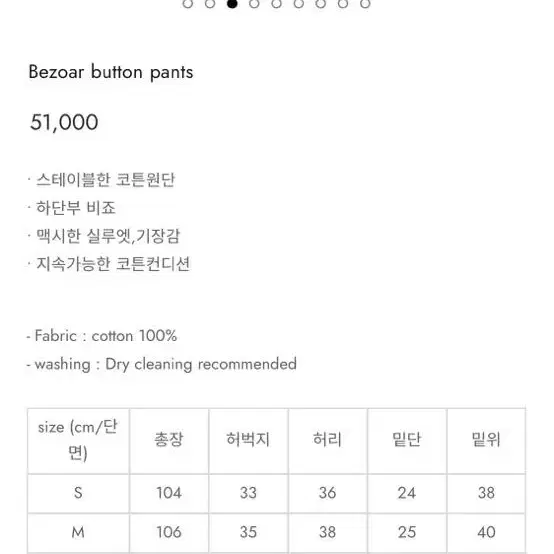Select the second carousel dot
This screenshot has width=554, height=554.
point(210,4)
